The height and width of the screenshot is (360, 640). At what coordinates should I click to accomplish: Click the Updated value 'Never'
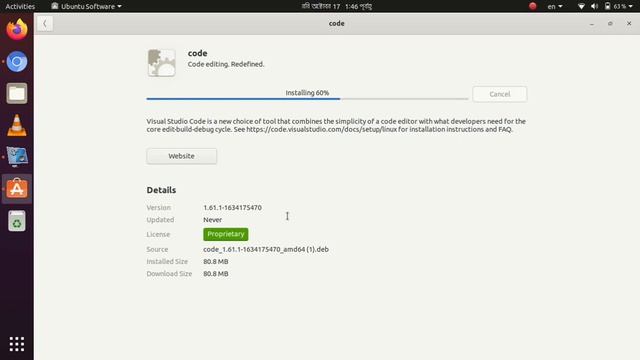point(213,220)
